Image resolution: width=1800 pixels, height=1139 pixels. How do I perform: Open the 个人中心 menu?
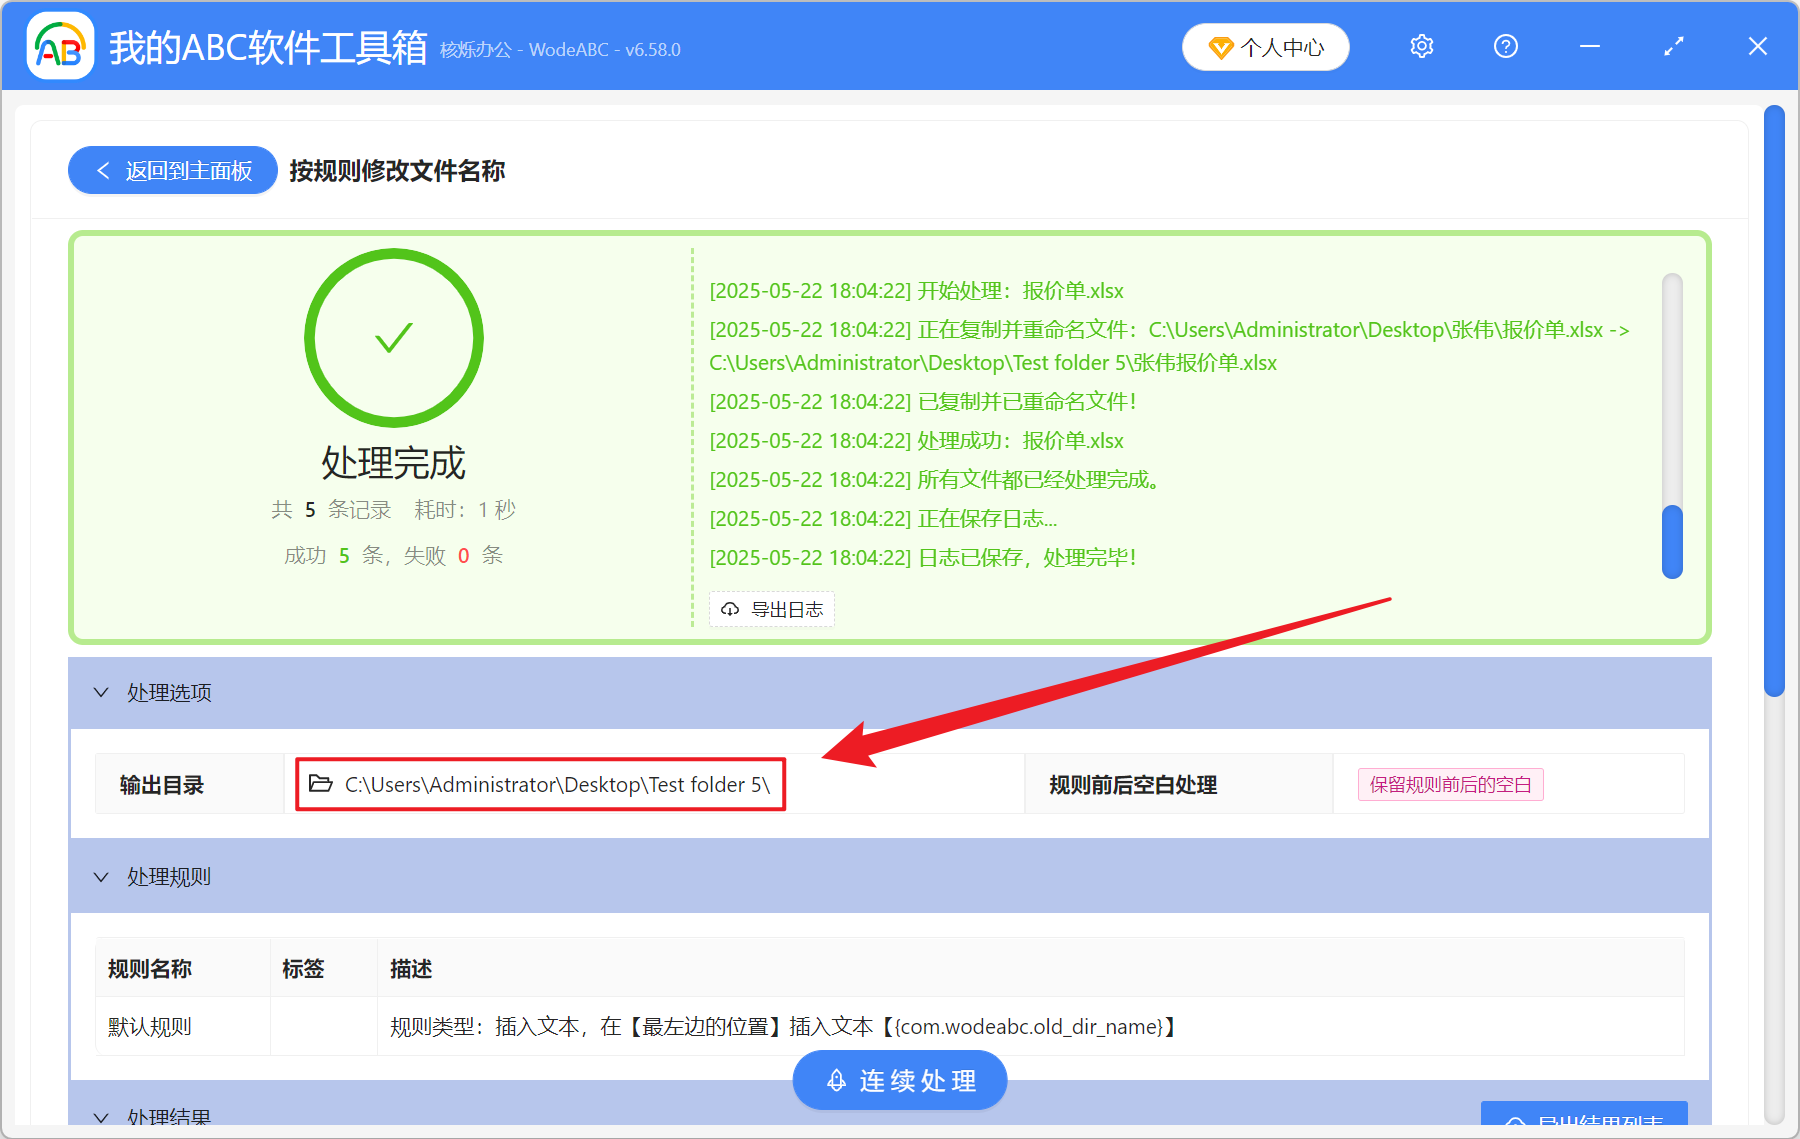click(x=1265, y=46)
